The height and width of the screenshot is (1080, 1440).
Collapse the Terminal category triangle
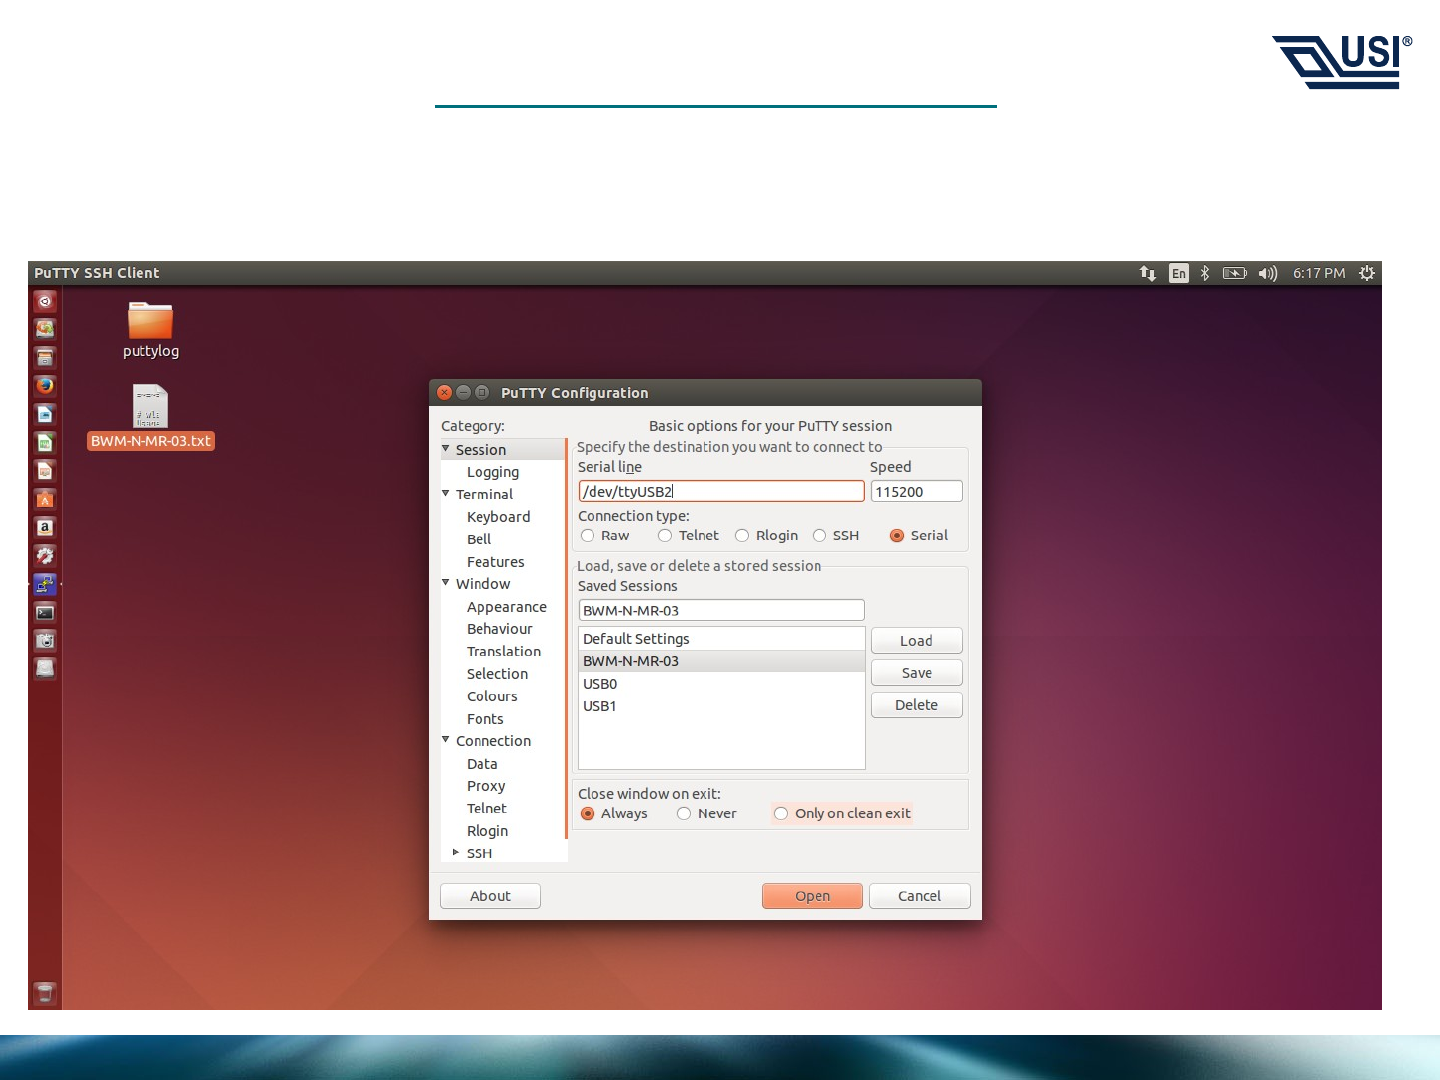446,493
